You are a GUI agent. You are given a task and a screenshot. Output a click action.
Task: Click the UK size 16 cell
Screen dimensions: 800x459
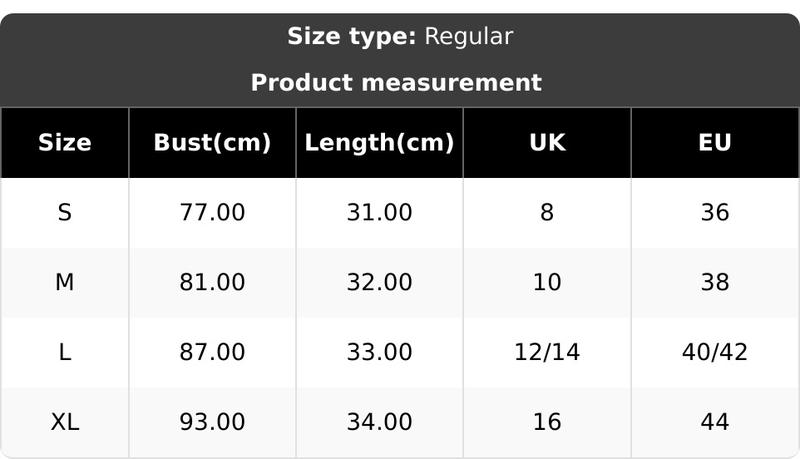[x=547, y=422]
